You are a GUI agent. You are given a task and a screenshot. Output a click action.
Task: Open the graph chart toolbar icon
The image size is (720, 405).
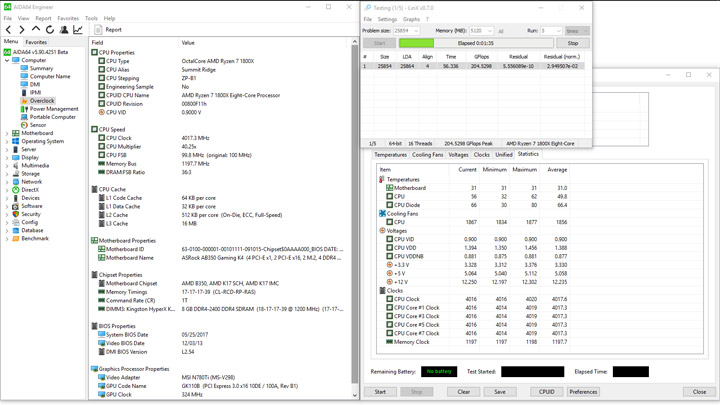(x=78, y=30)
